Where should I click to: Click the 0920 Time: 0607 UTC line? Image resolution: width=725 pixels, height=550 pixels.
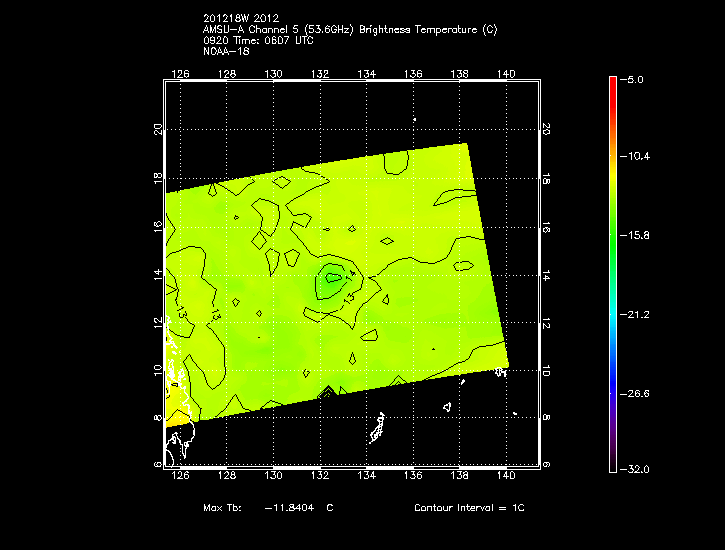click(257, 41)
